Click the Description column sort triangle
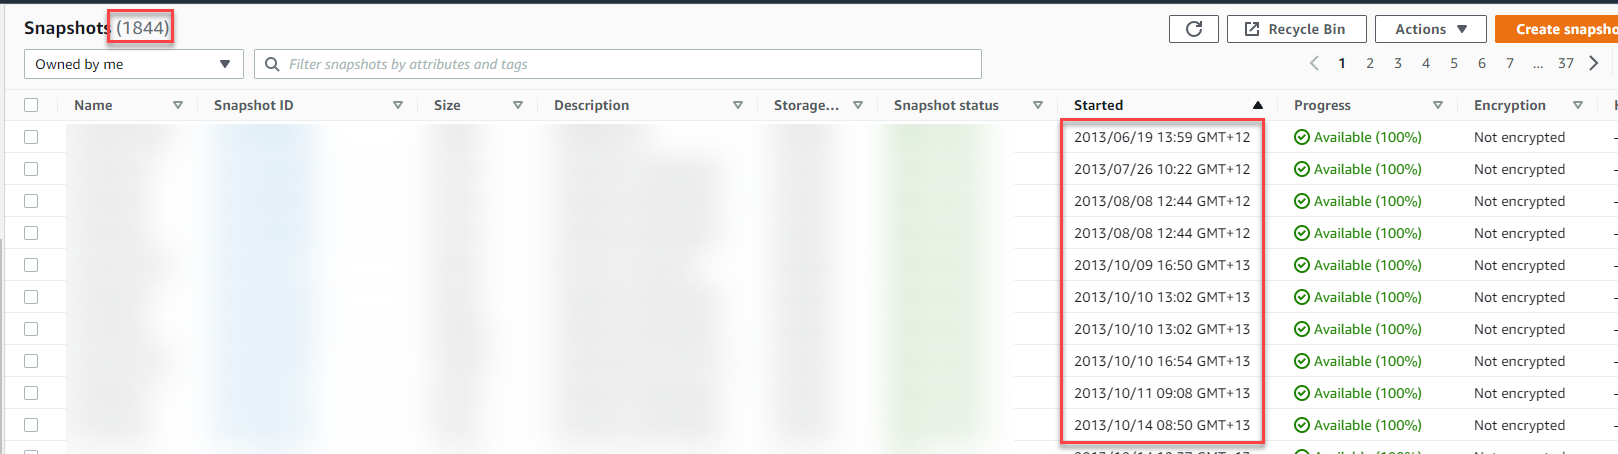The image size is (1618, 454). tap(738, 105)
